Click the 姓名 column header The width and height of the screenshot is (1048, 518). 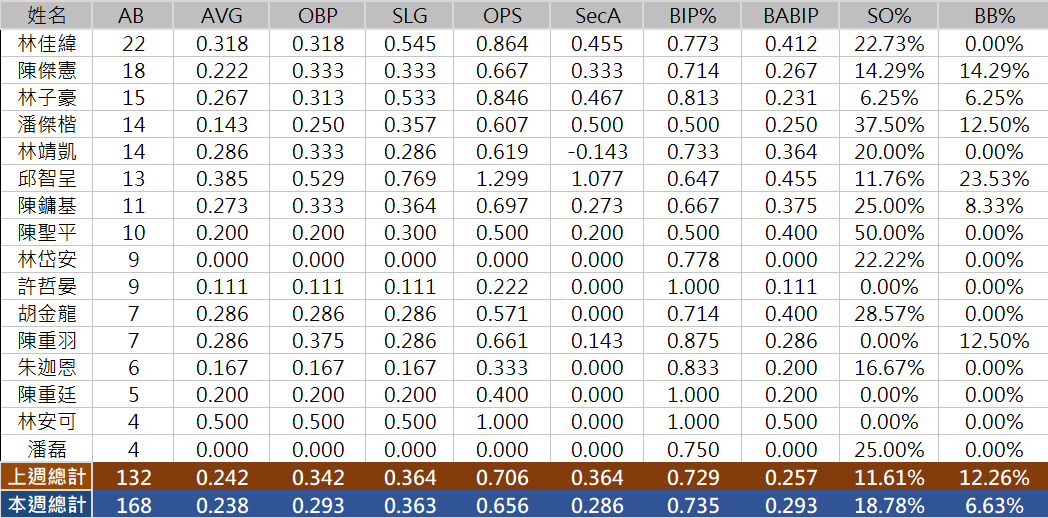click(46, 15)
